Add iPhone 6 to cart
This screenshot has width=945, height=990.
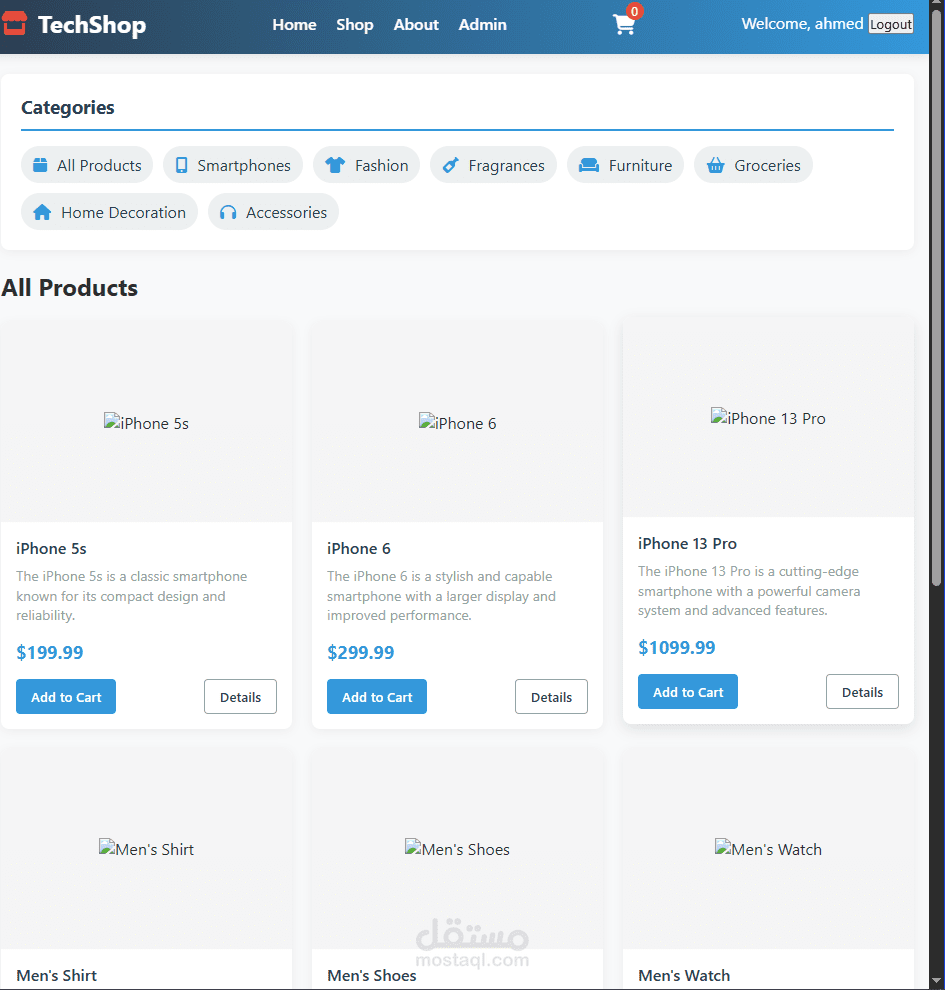click(x=377, y=696)
